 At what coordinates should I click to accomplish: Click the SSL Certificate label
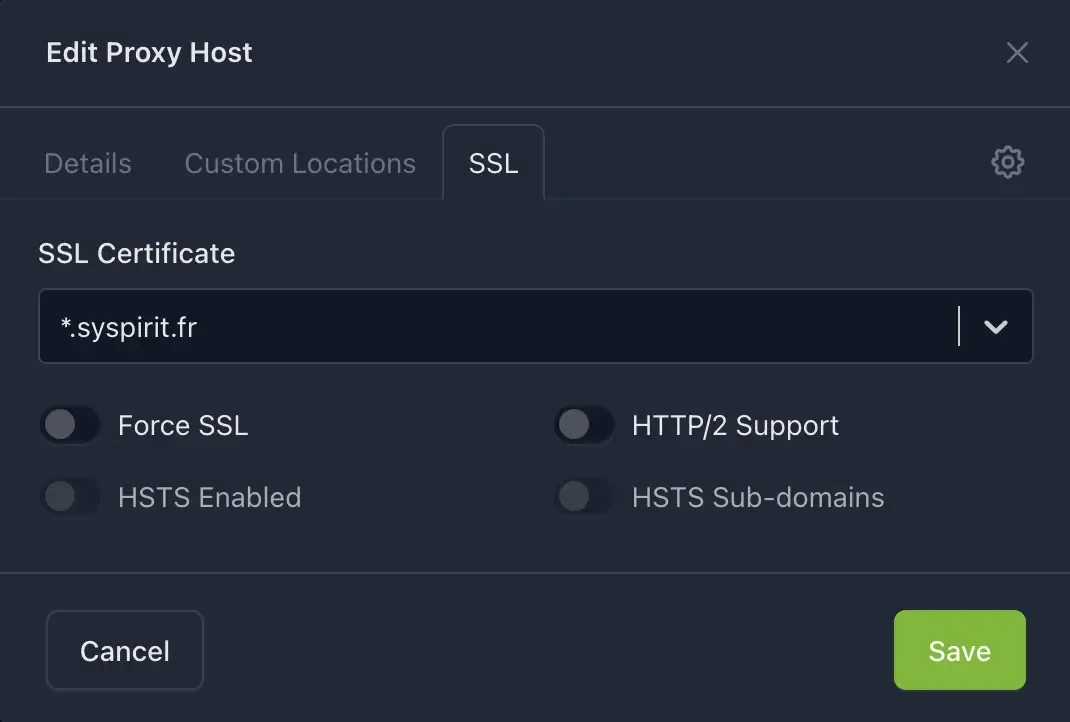136,253
